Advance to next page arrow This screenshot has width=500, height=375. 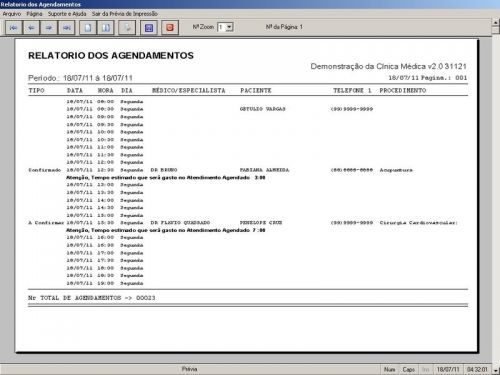tap(49, 28)
